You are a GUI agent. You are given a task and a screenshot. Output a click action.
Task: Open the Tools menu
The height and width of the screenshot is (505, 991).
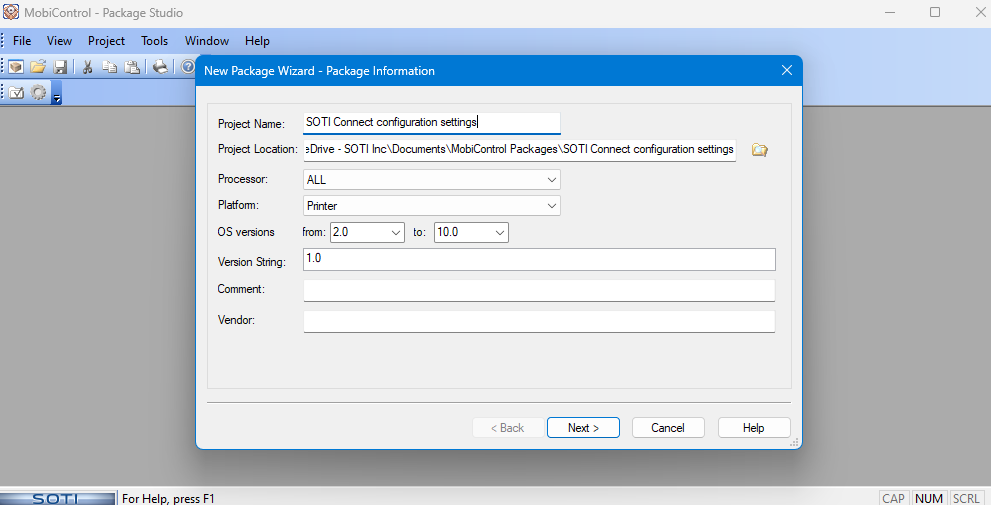(x=154, y=41)
